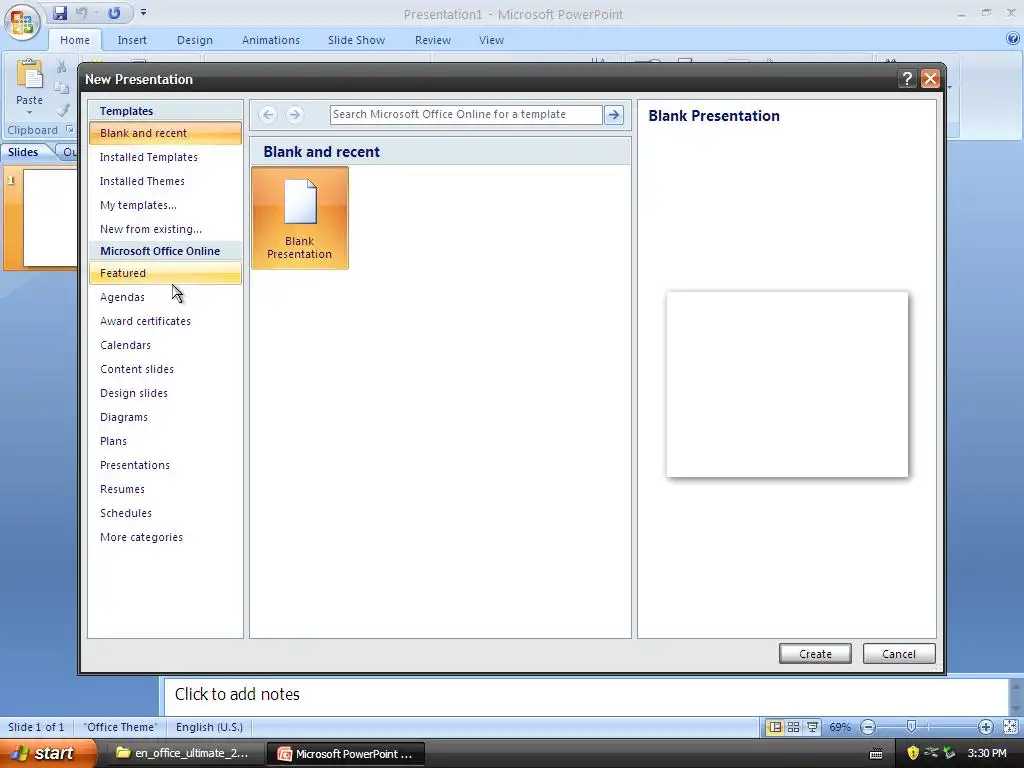
Task: Click the Cut scissors icon
Action: pos(61,67)
